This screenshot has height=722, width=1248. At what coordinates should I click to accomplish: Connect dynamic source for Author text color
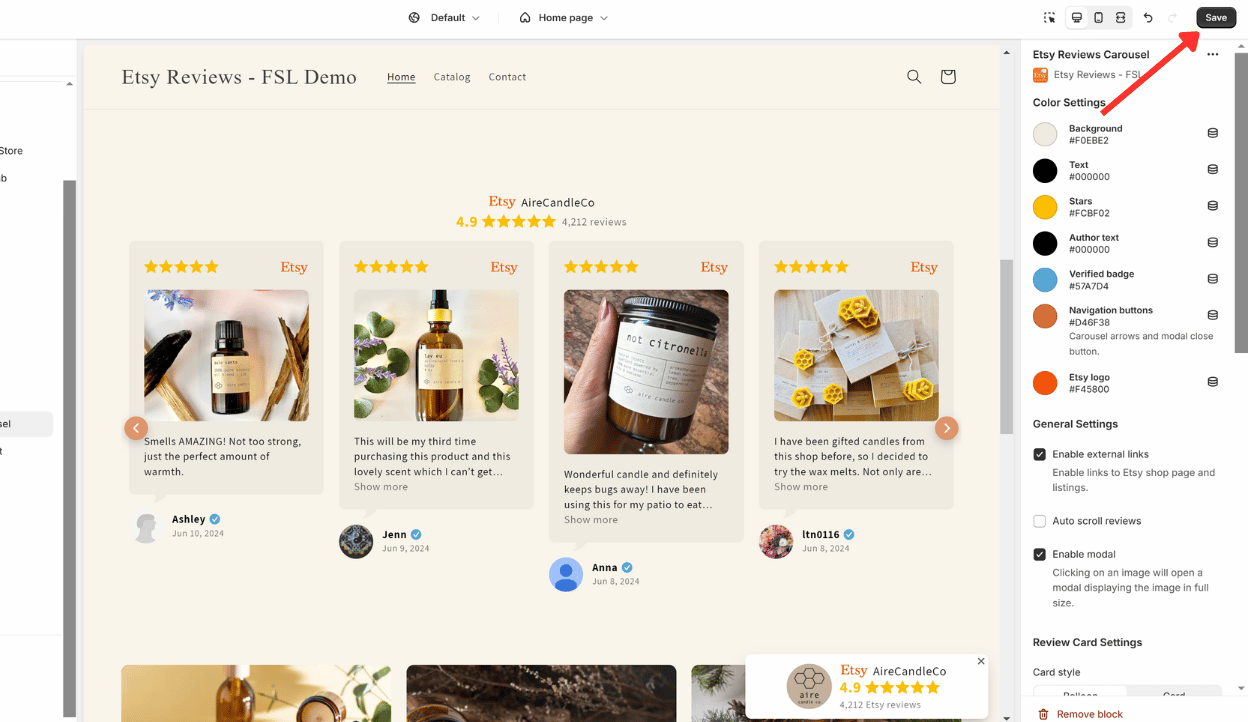[x=1213, y=243]
